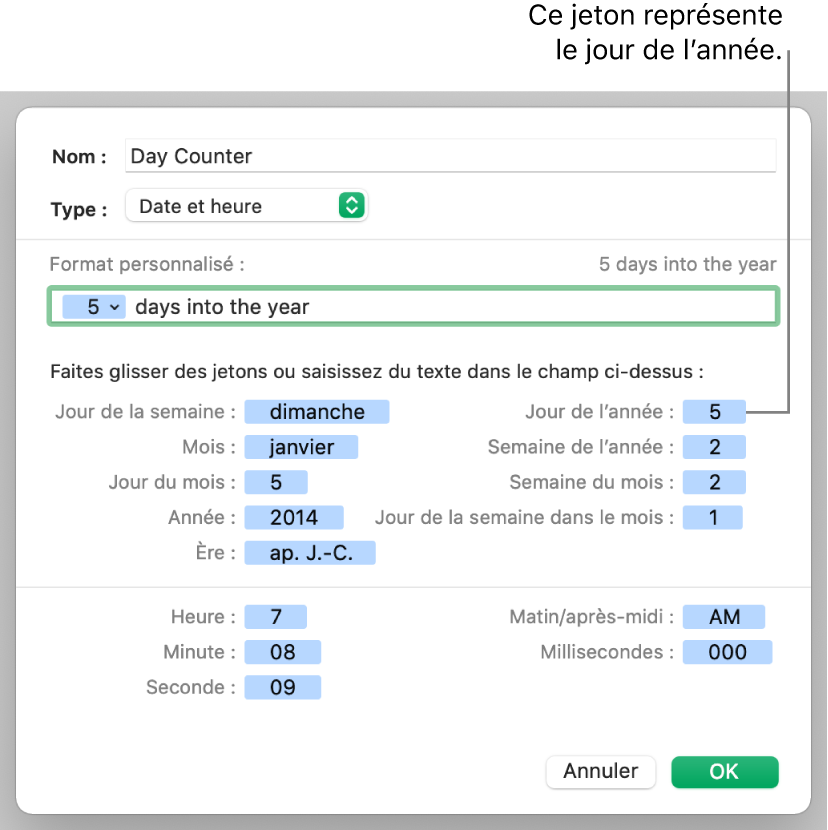Click the custom format text field
The height and width of the screenshot is (830, 828).
[450, 307]
